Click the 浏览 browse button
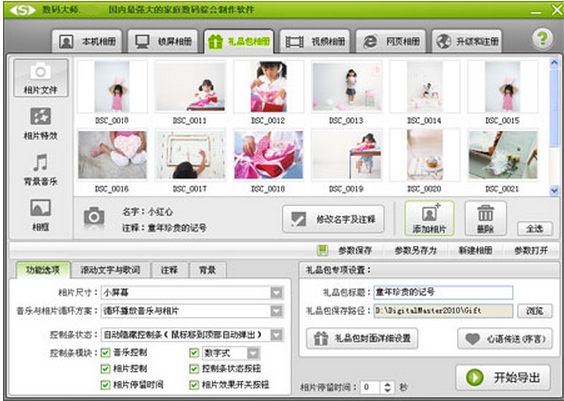 click(535, 311)
